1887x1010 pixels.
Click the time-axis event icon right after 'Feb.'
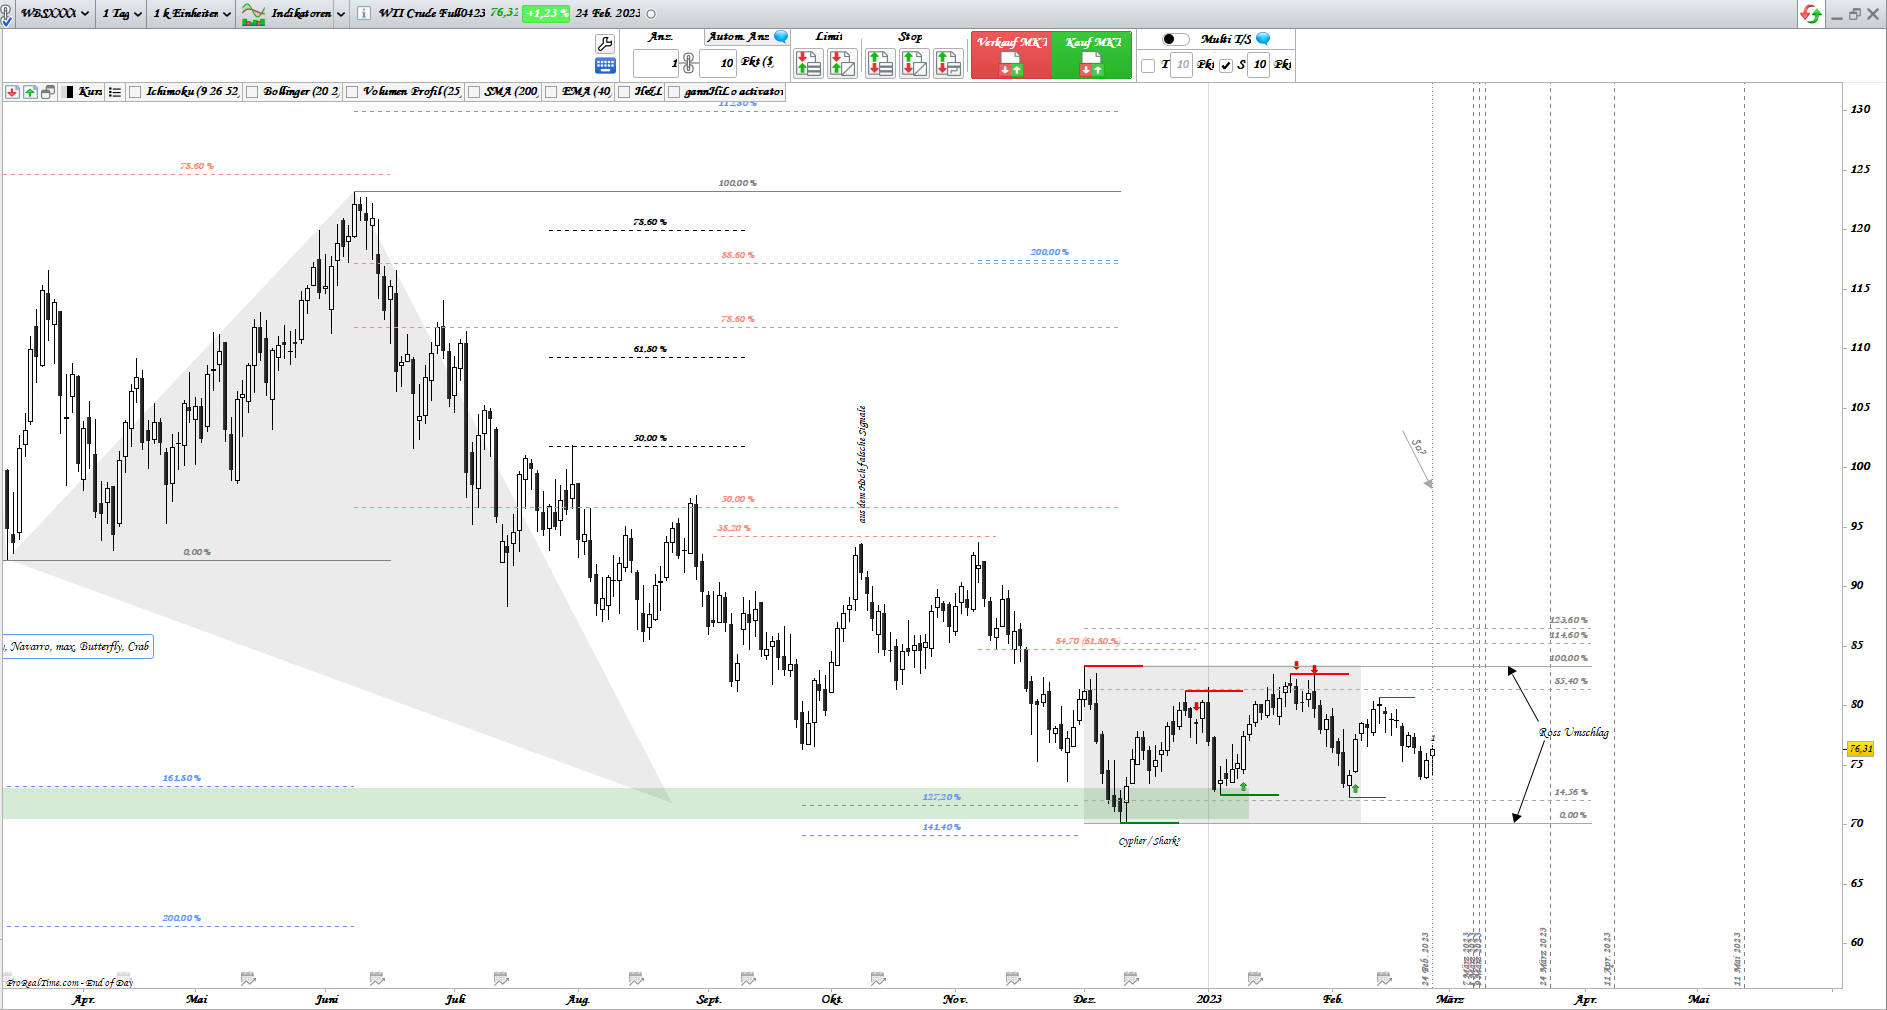click(x=1384, y=978)
